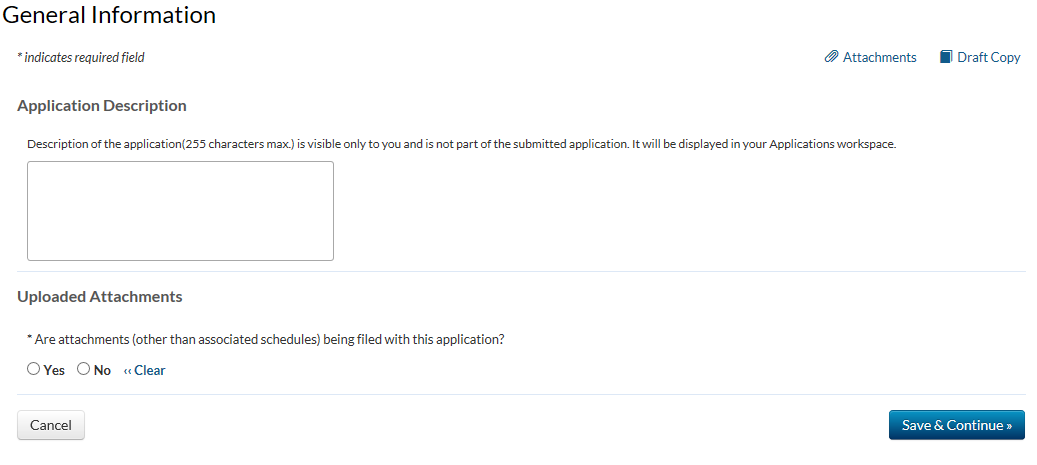Click the No label text
The width and height of the screenshot is (1037, 465).
pyautogui.click(x=102, y=370)
